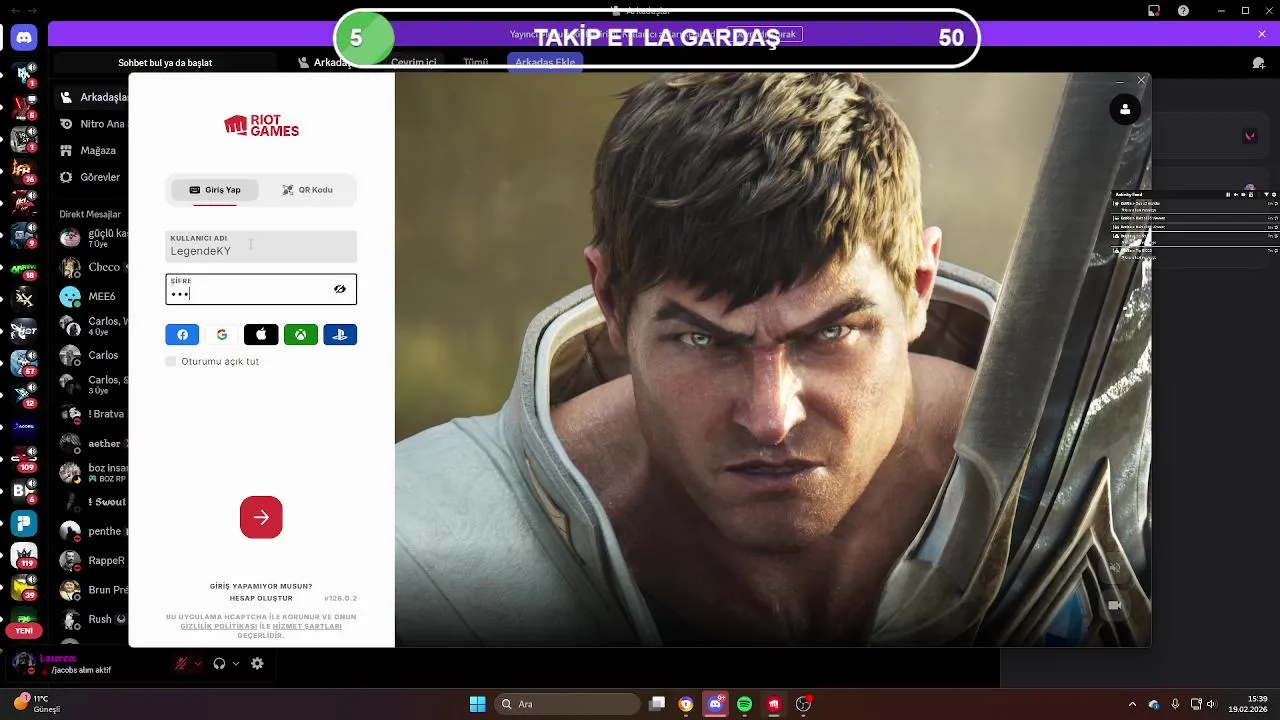Open the 'güçlü' group chat with 7 Üye
The width and height of the screenshot is (1280, 720).
93,238
